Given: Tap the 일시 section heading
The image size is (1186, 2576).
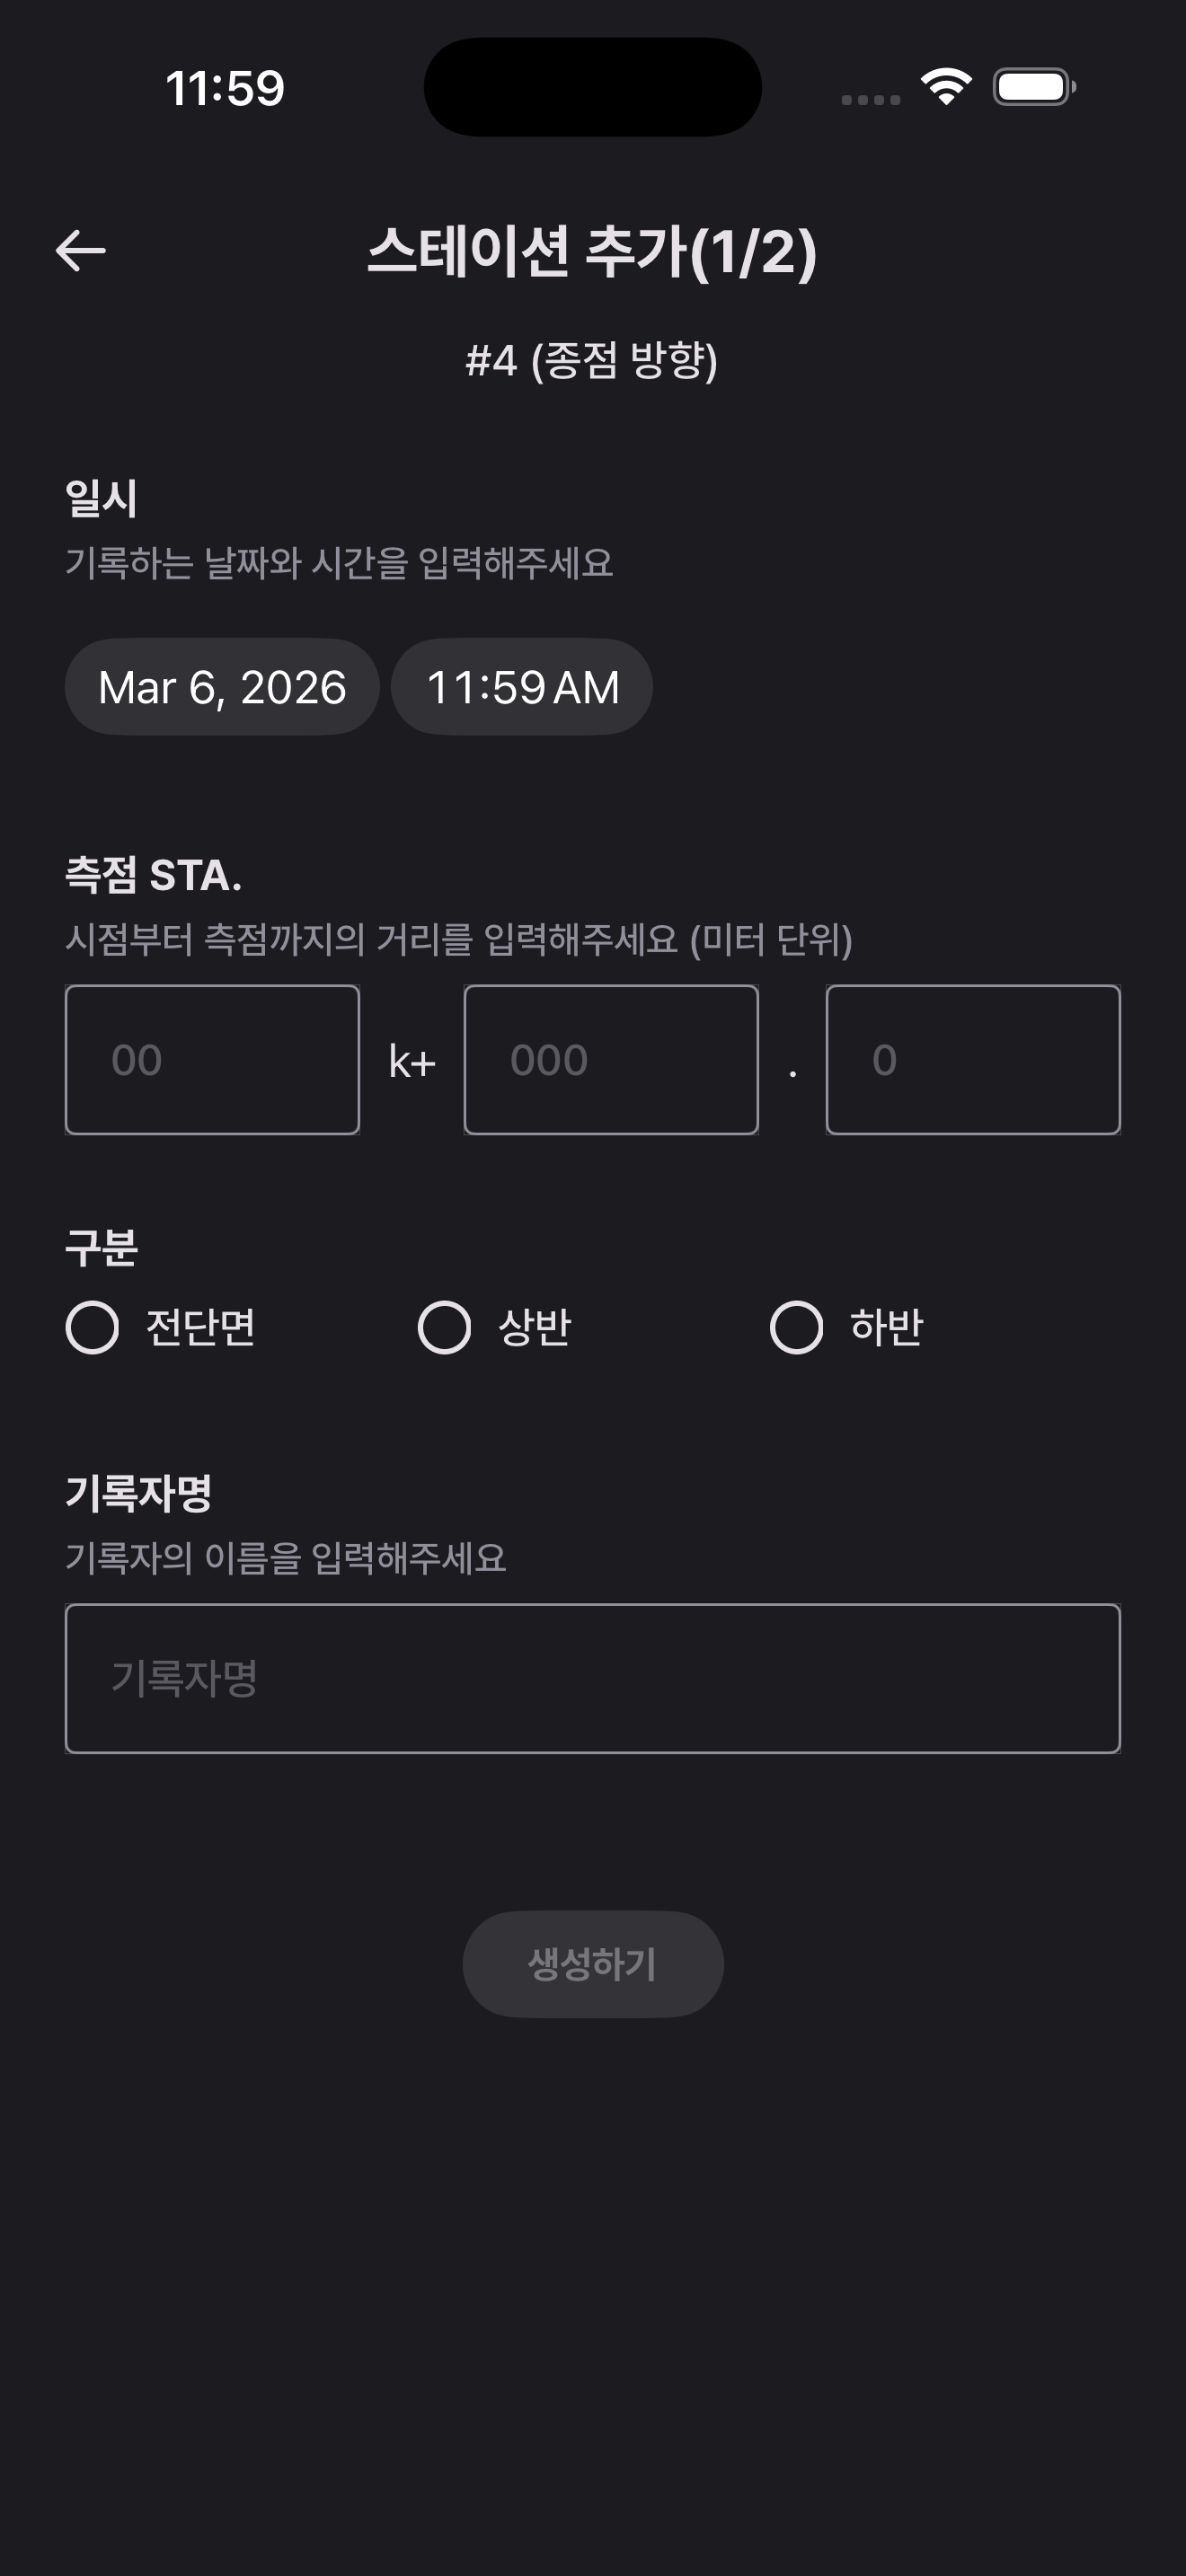Looking at the screenshot, I should click(x=102, y=498).
